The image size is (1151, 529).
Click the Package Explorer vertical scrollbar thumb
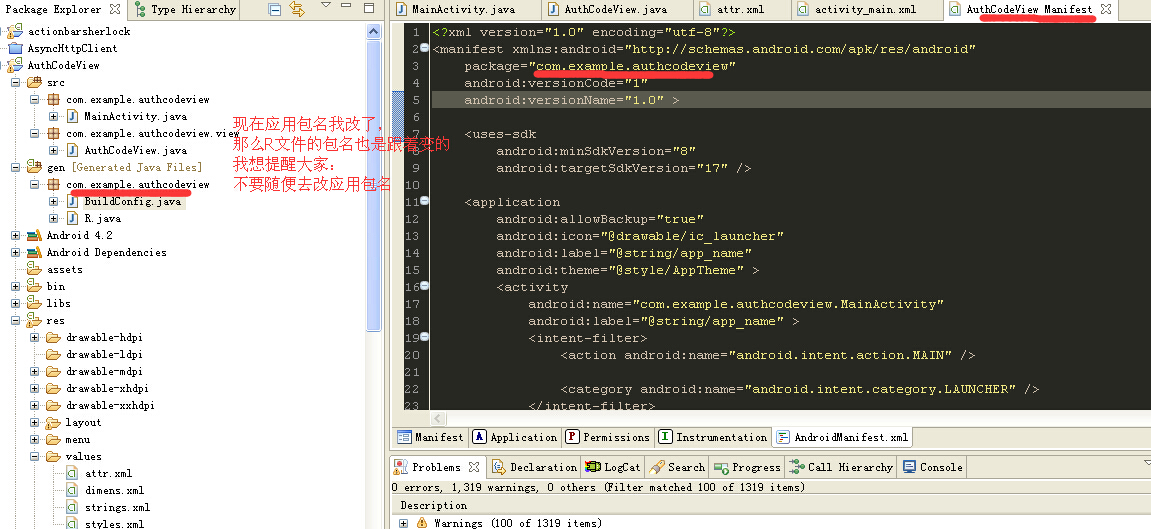tap(374, 185)
